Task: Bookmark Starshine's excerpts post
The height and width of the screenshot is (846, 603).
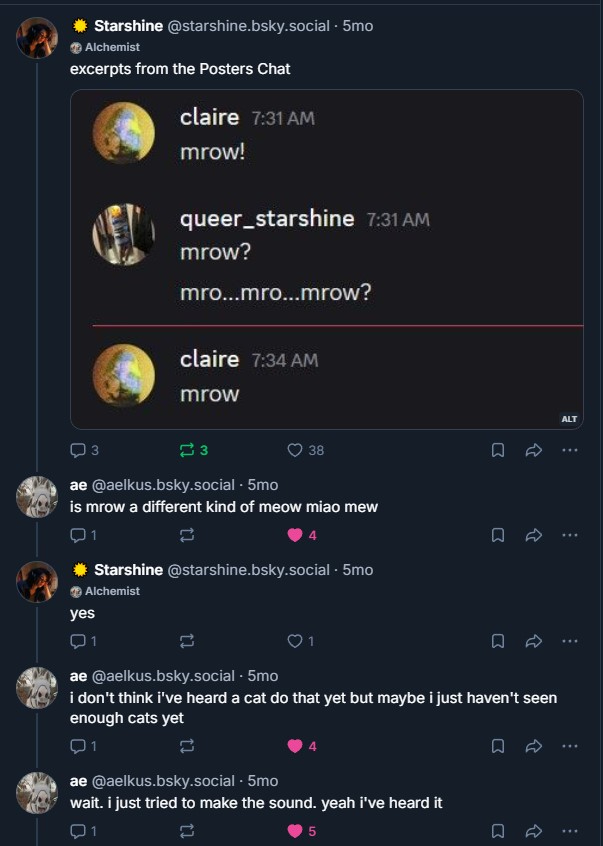Action: click(498, 451)
